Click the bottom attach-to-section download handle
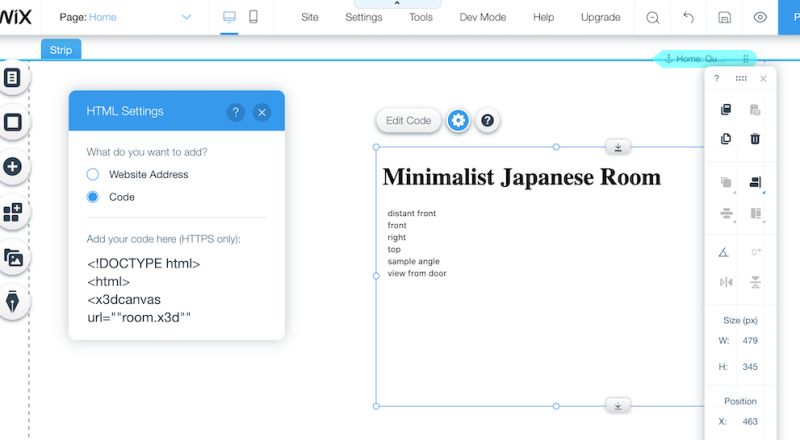The height and width of the screenshot is (440, 800). point(618,406)
